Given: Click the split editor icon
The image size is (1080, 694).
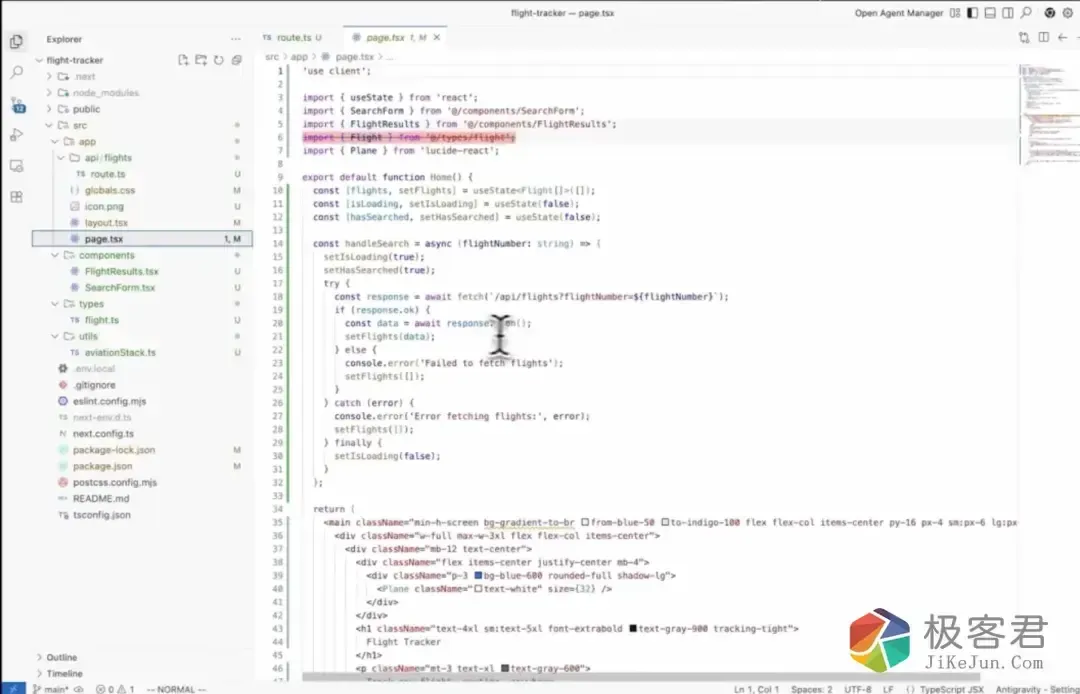Looking at the screenshot, I should coord(1042,37).
